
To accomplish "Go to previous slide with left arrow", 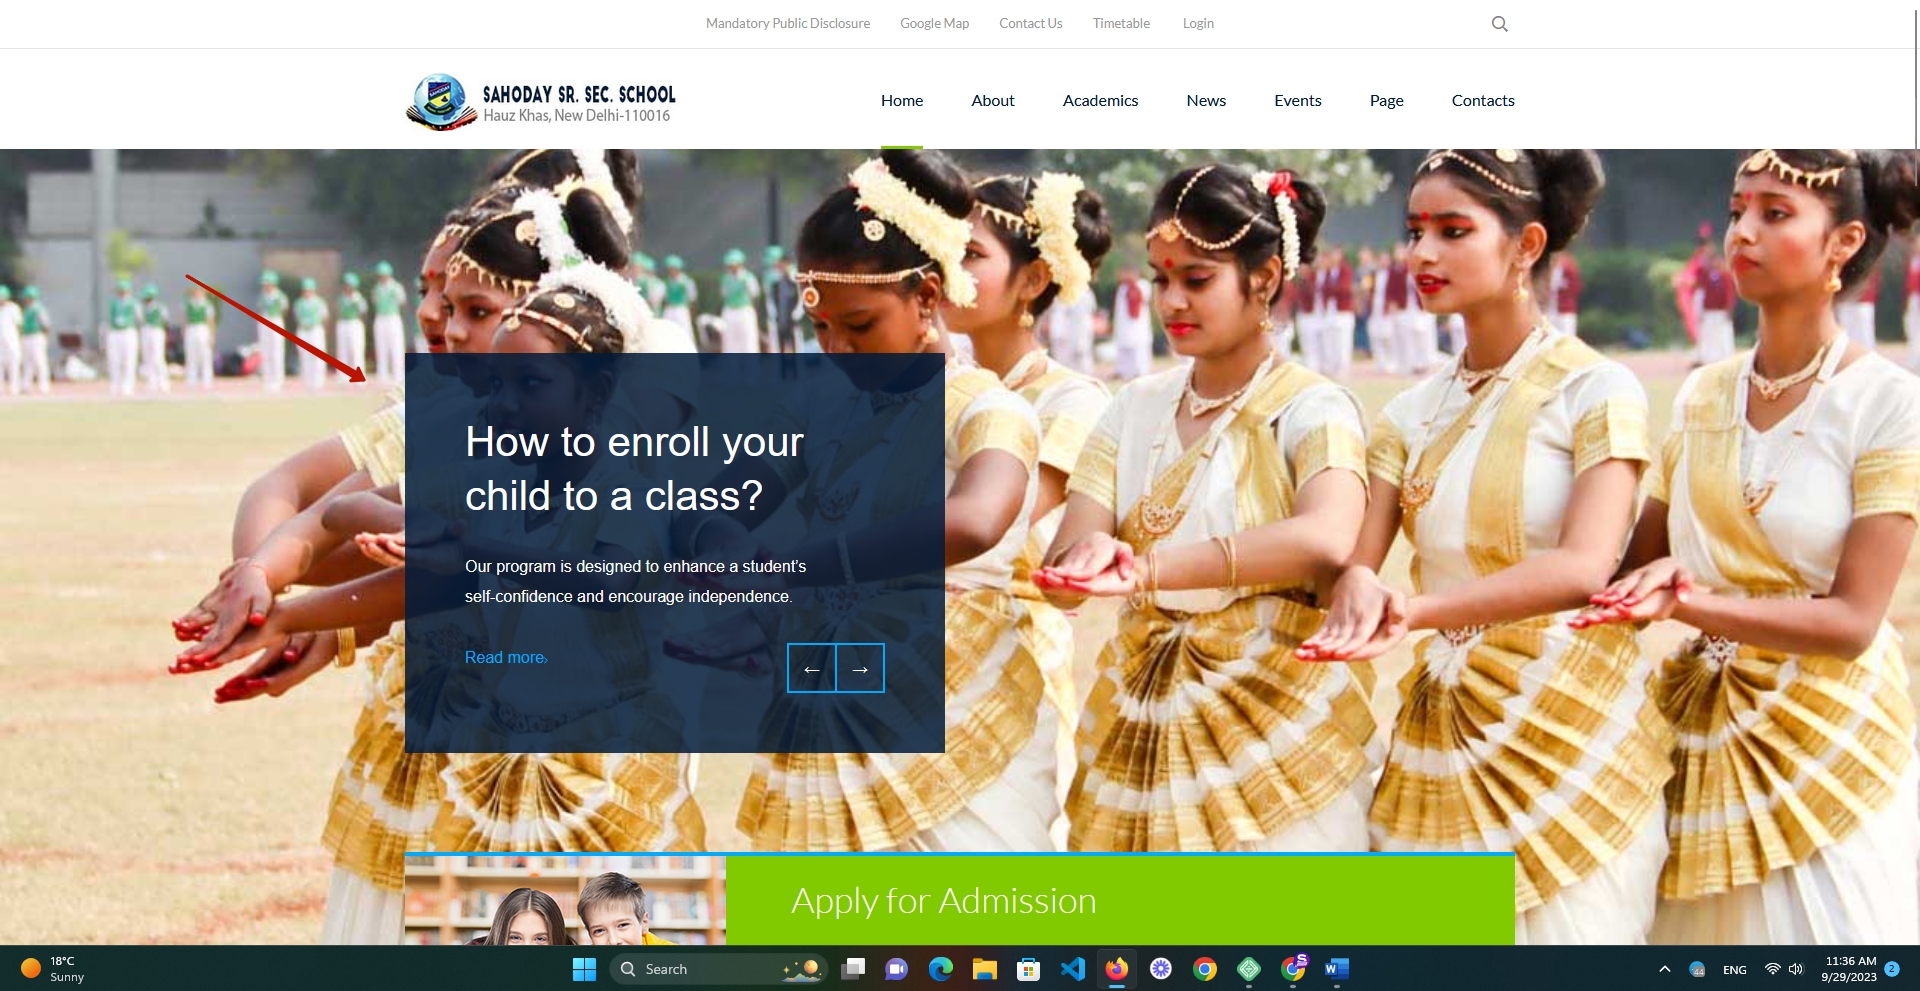I will (x=811, y=668).
